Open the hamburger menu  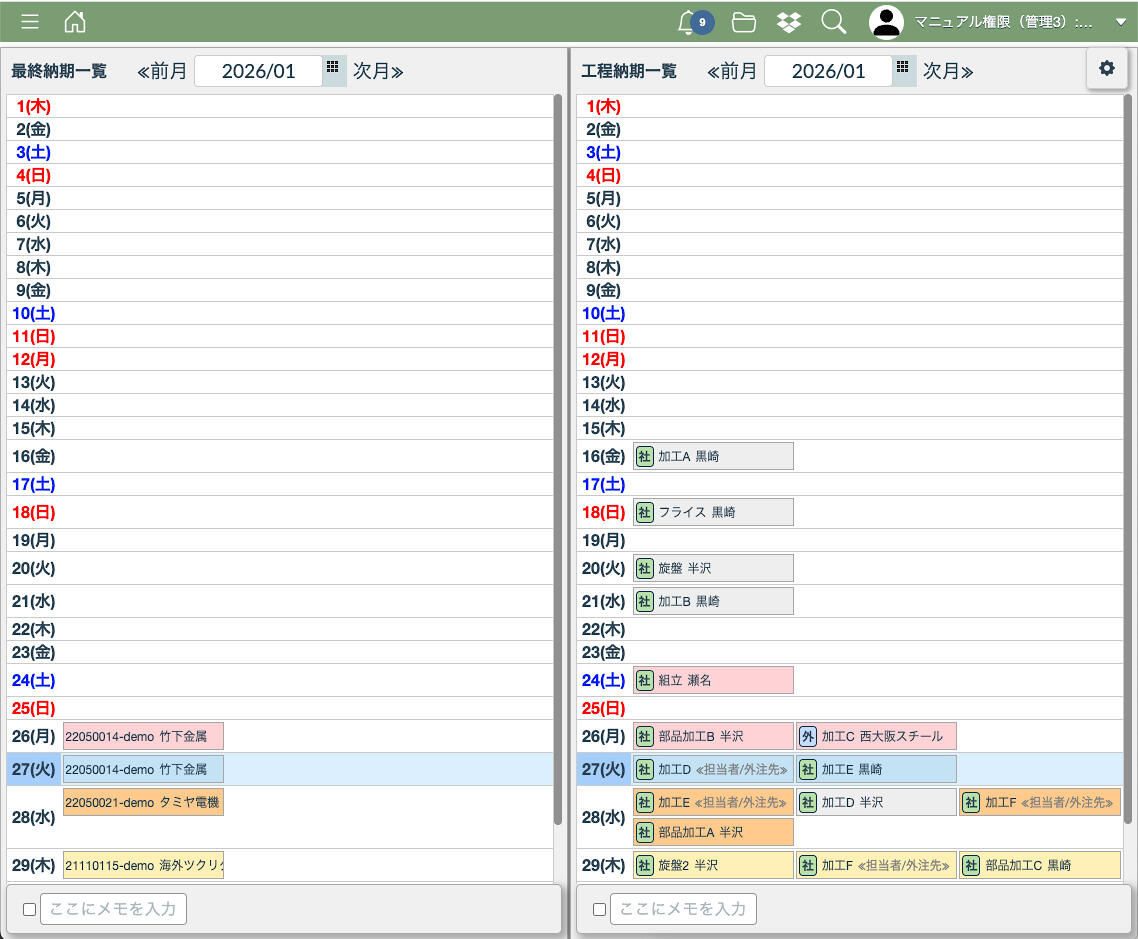tap(30, 22)
